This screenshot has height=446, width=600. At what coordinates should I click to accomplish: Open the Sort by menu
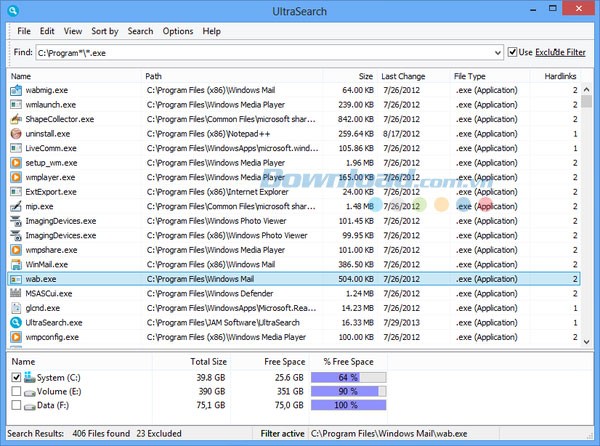[x=104, y=31]
